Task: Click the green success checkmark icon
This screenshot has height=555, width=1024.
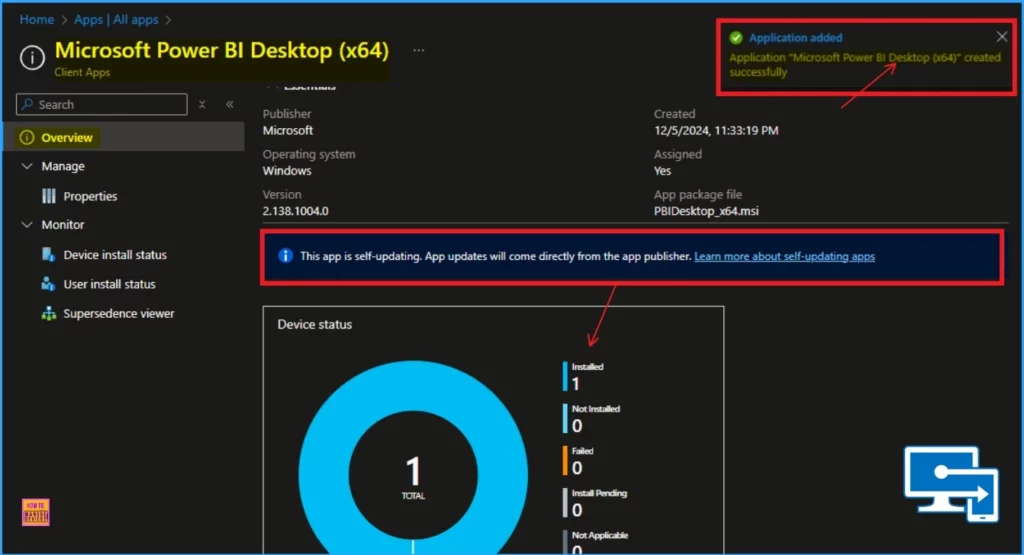Action: pos(736,38)
